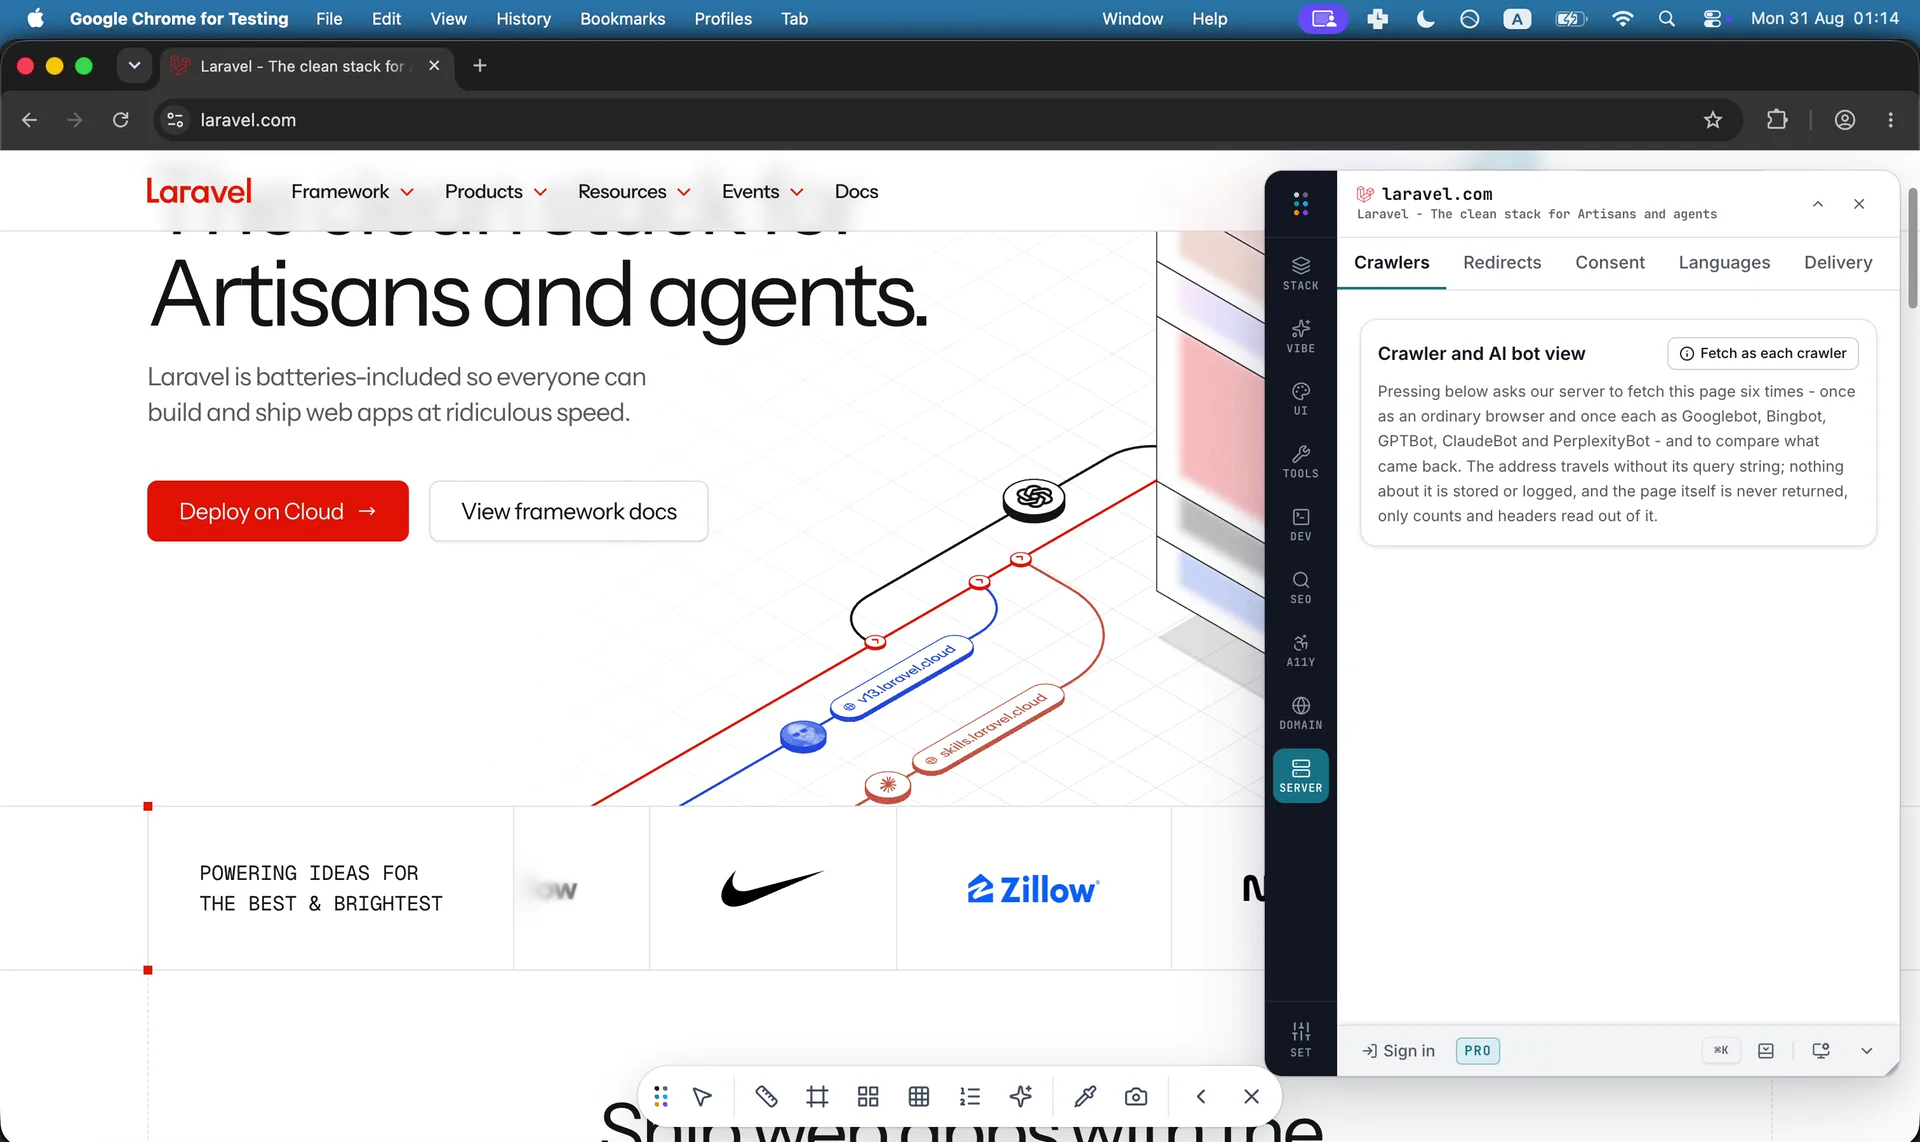Close the extension panel
Screen dimensions: 1920x1142
coord(1859,204)
